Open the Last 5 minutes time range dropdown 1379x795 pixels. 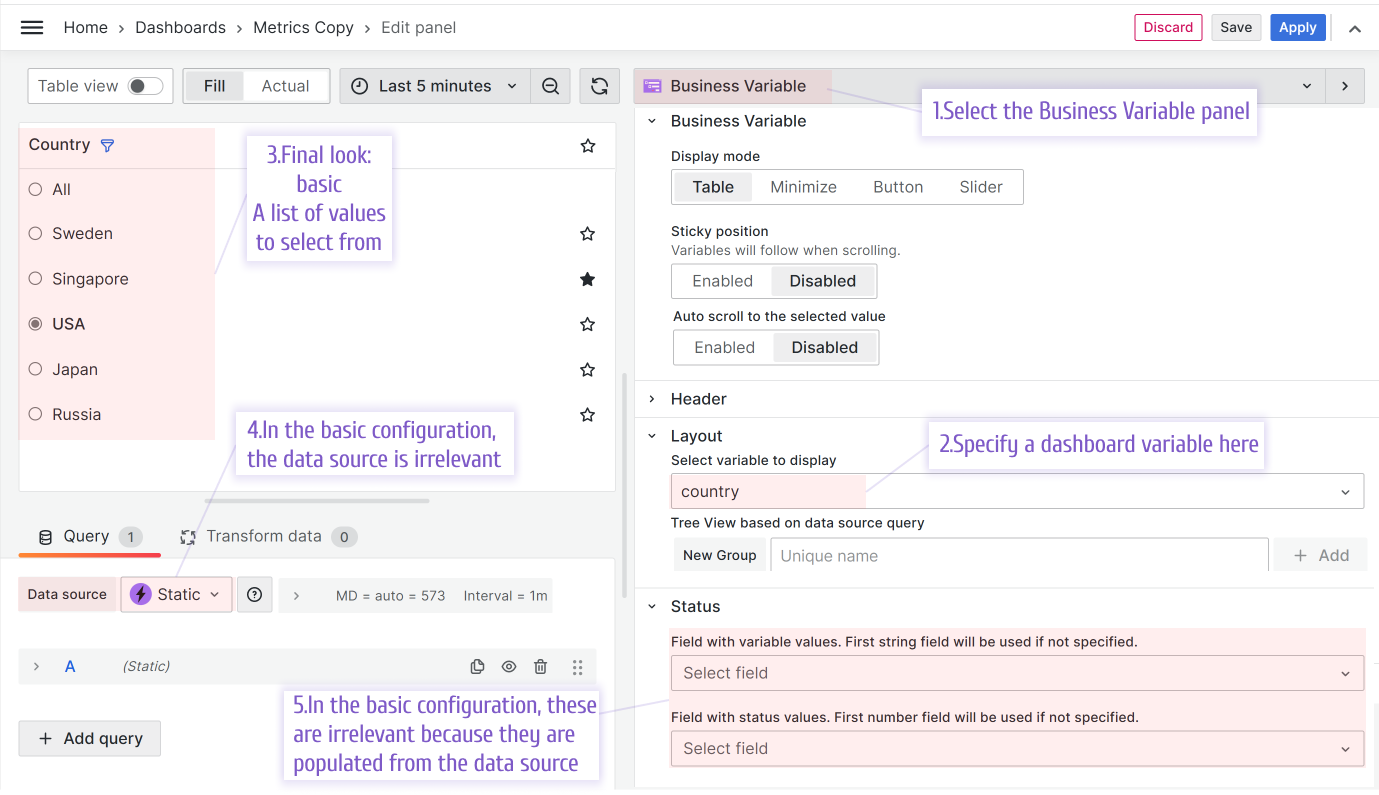tap(433, 86)
